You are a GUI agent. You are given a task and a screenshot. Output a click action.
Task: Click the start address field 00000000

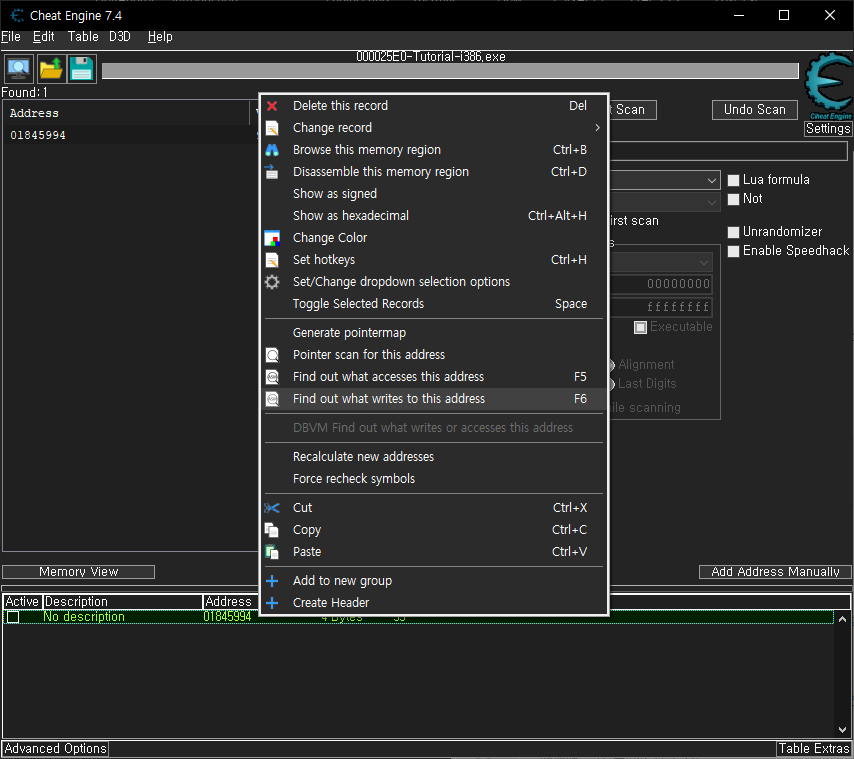point(660,284)
